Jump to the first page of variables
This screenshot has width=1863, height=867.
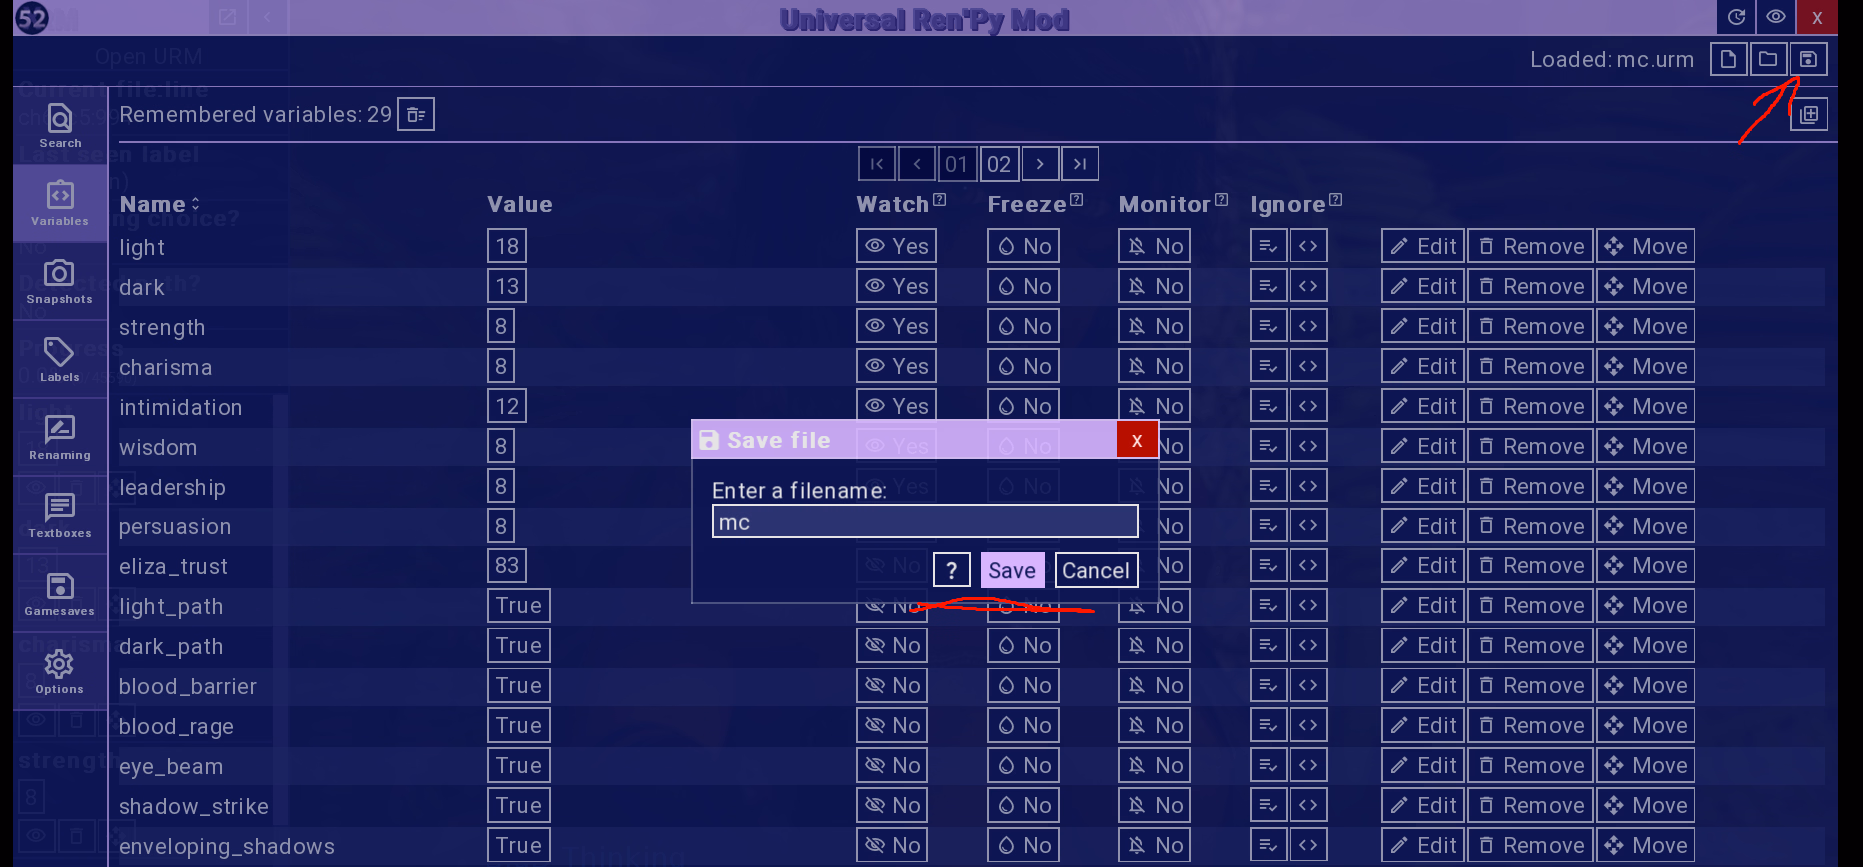click(877, 164)
